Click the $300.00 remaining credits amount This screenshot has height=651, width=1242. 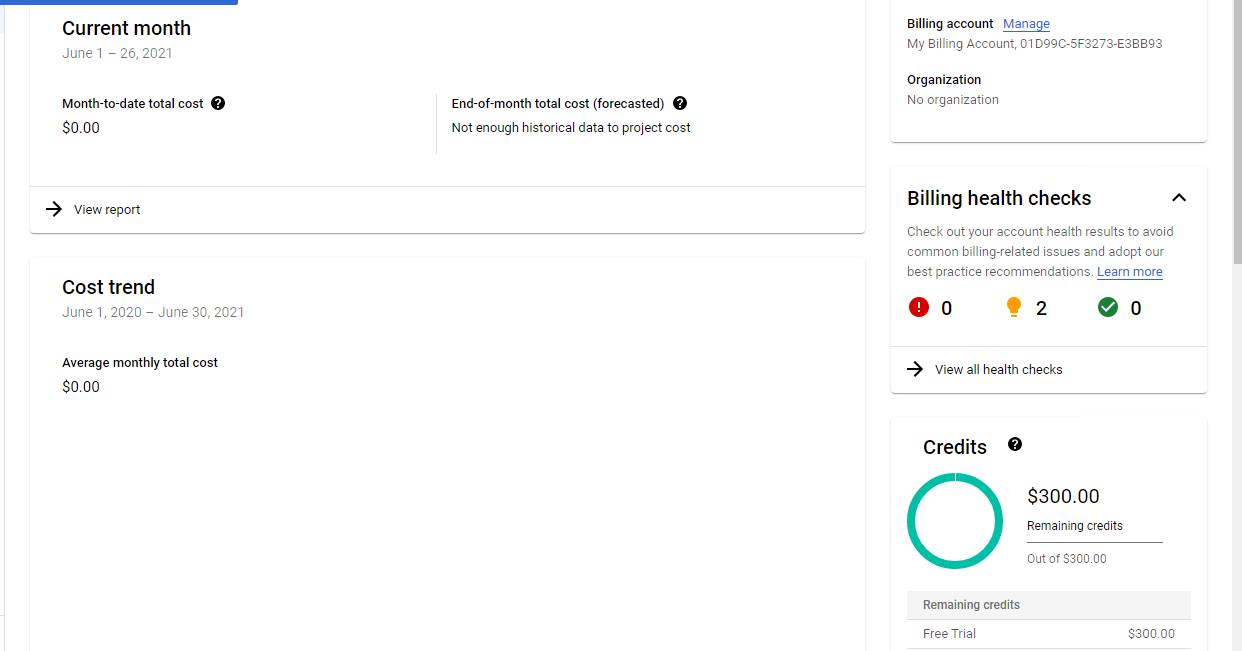[x=1063, y=496]
